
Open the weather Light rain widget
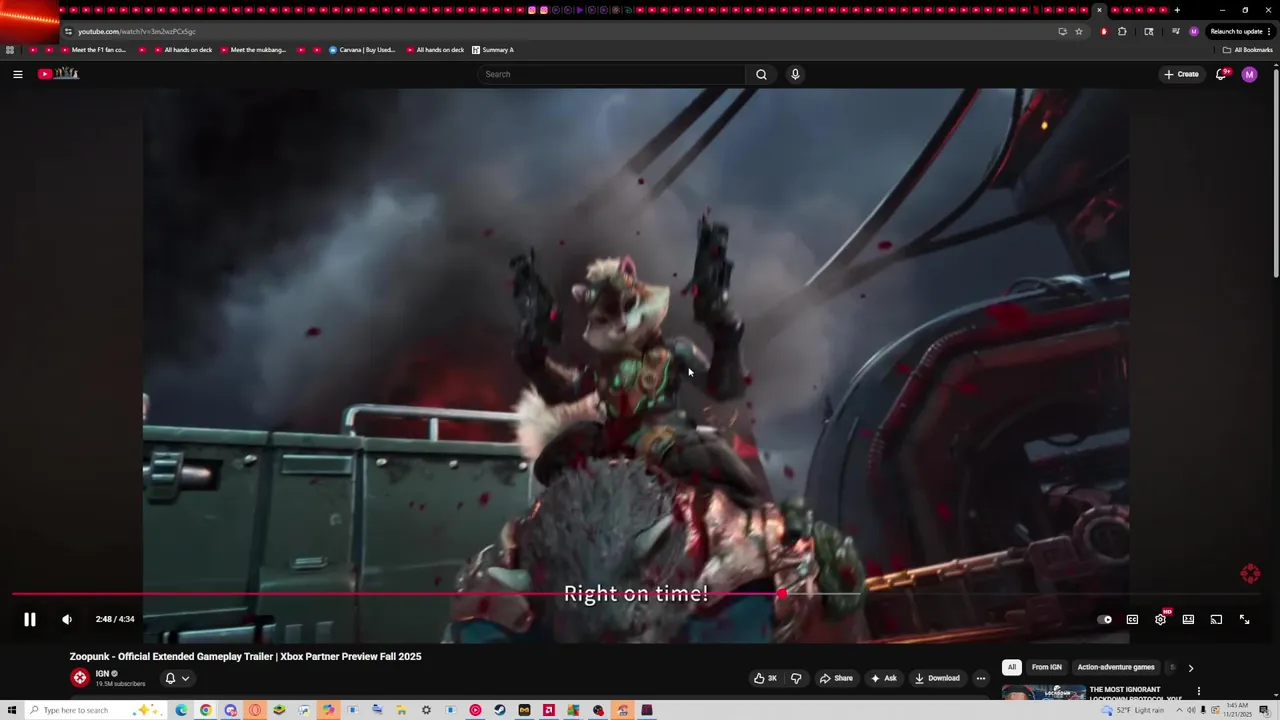click(x=1133, y=710)
